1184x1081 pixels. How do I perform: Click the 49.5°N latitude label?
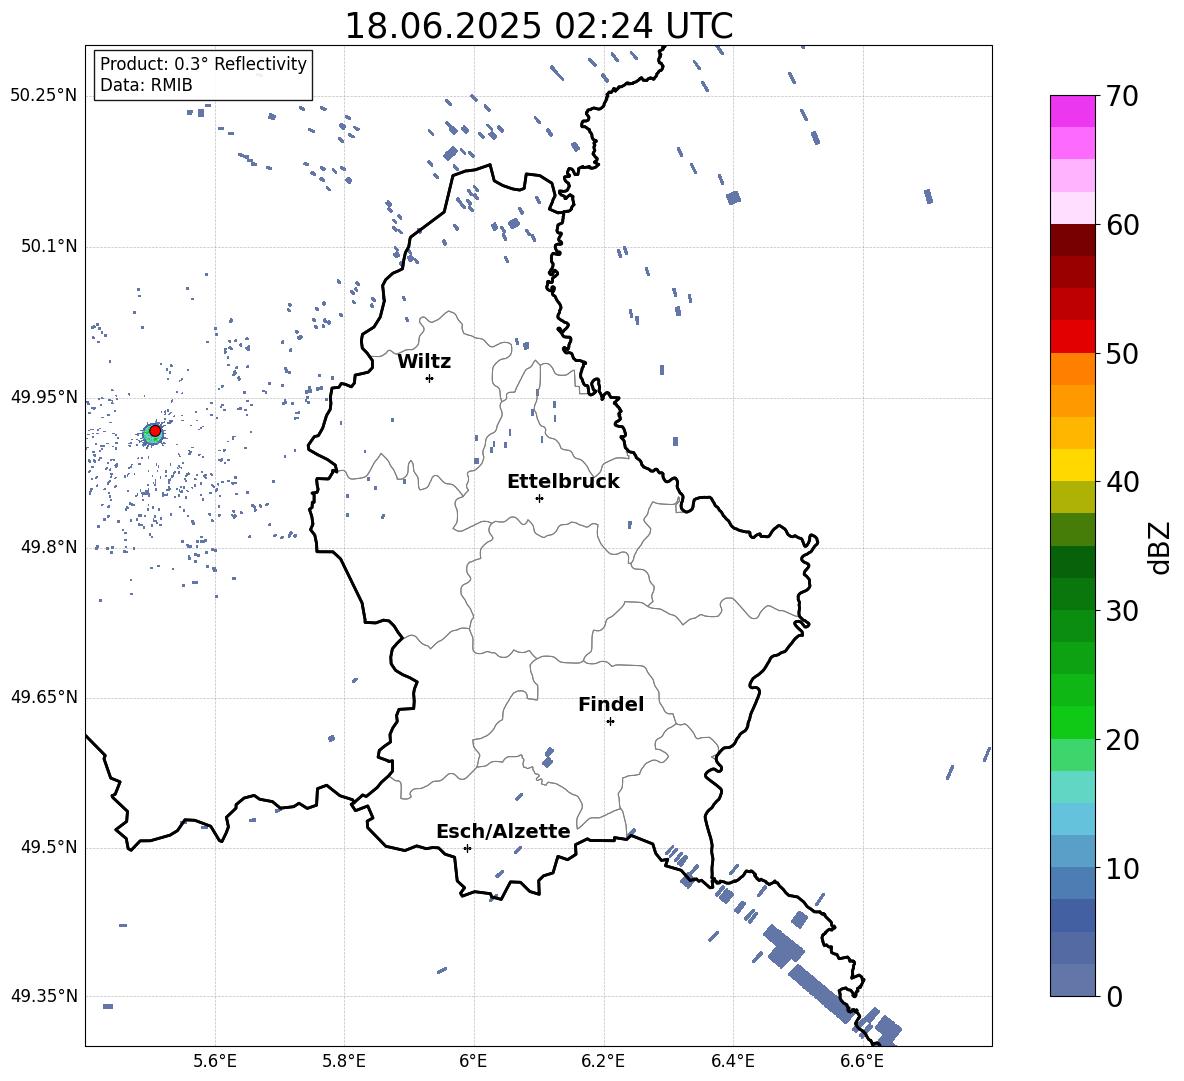(x=49, y=847)
